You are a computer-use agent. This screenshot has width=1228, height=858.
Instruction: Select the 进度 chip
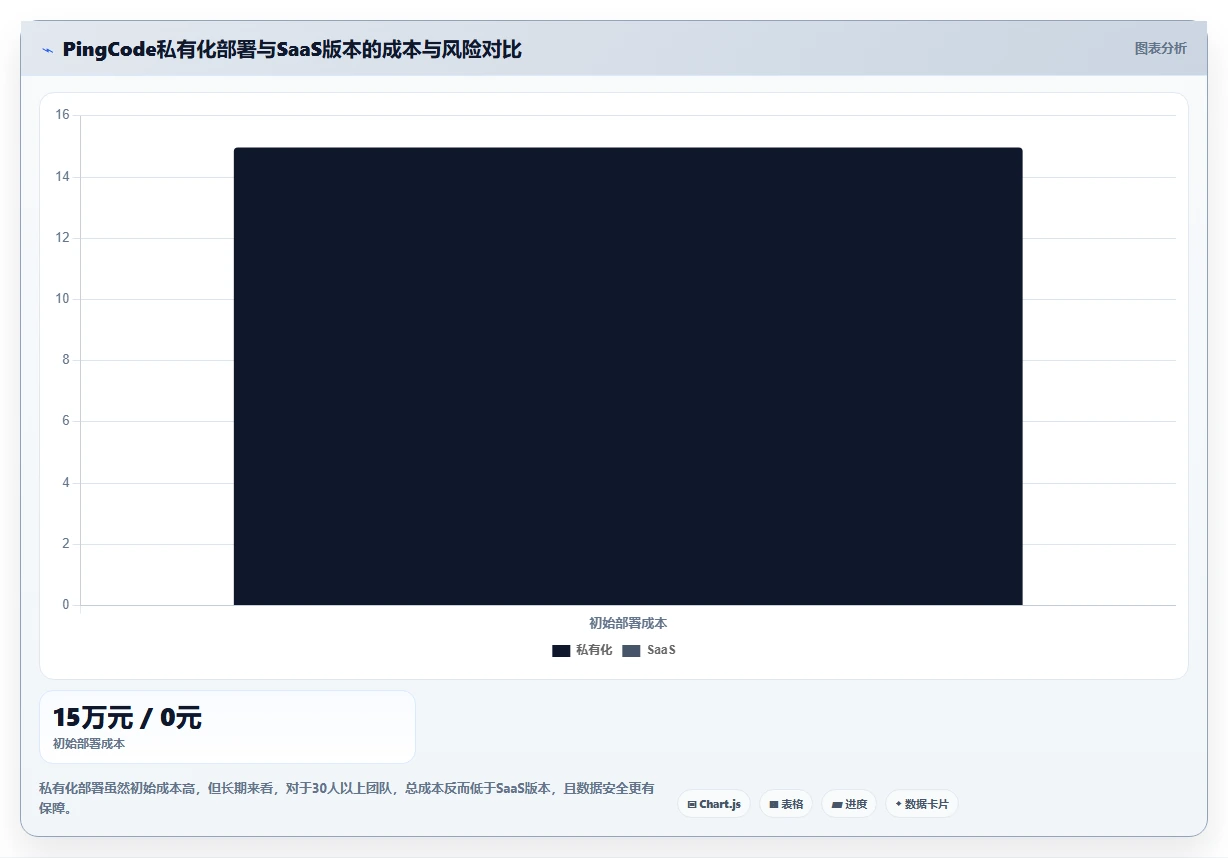point(849,804)
